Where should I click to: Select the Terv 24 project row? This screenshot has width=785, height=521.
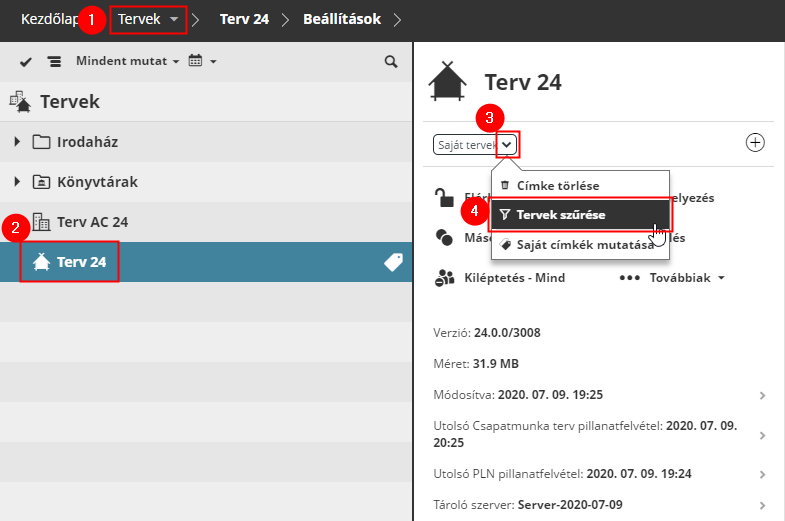[x=206, y=262]
